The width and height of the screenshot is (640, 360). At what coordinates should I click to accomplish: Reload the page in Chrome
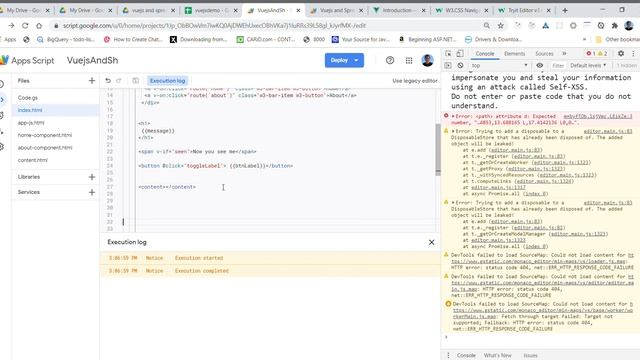pos(25,26)
